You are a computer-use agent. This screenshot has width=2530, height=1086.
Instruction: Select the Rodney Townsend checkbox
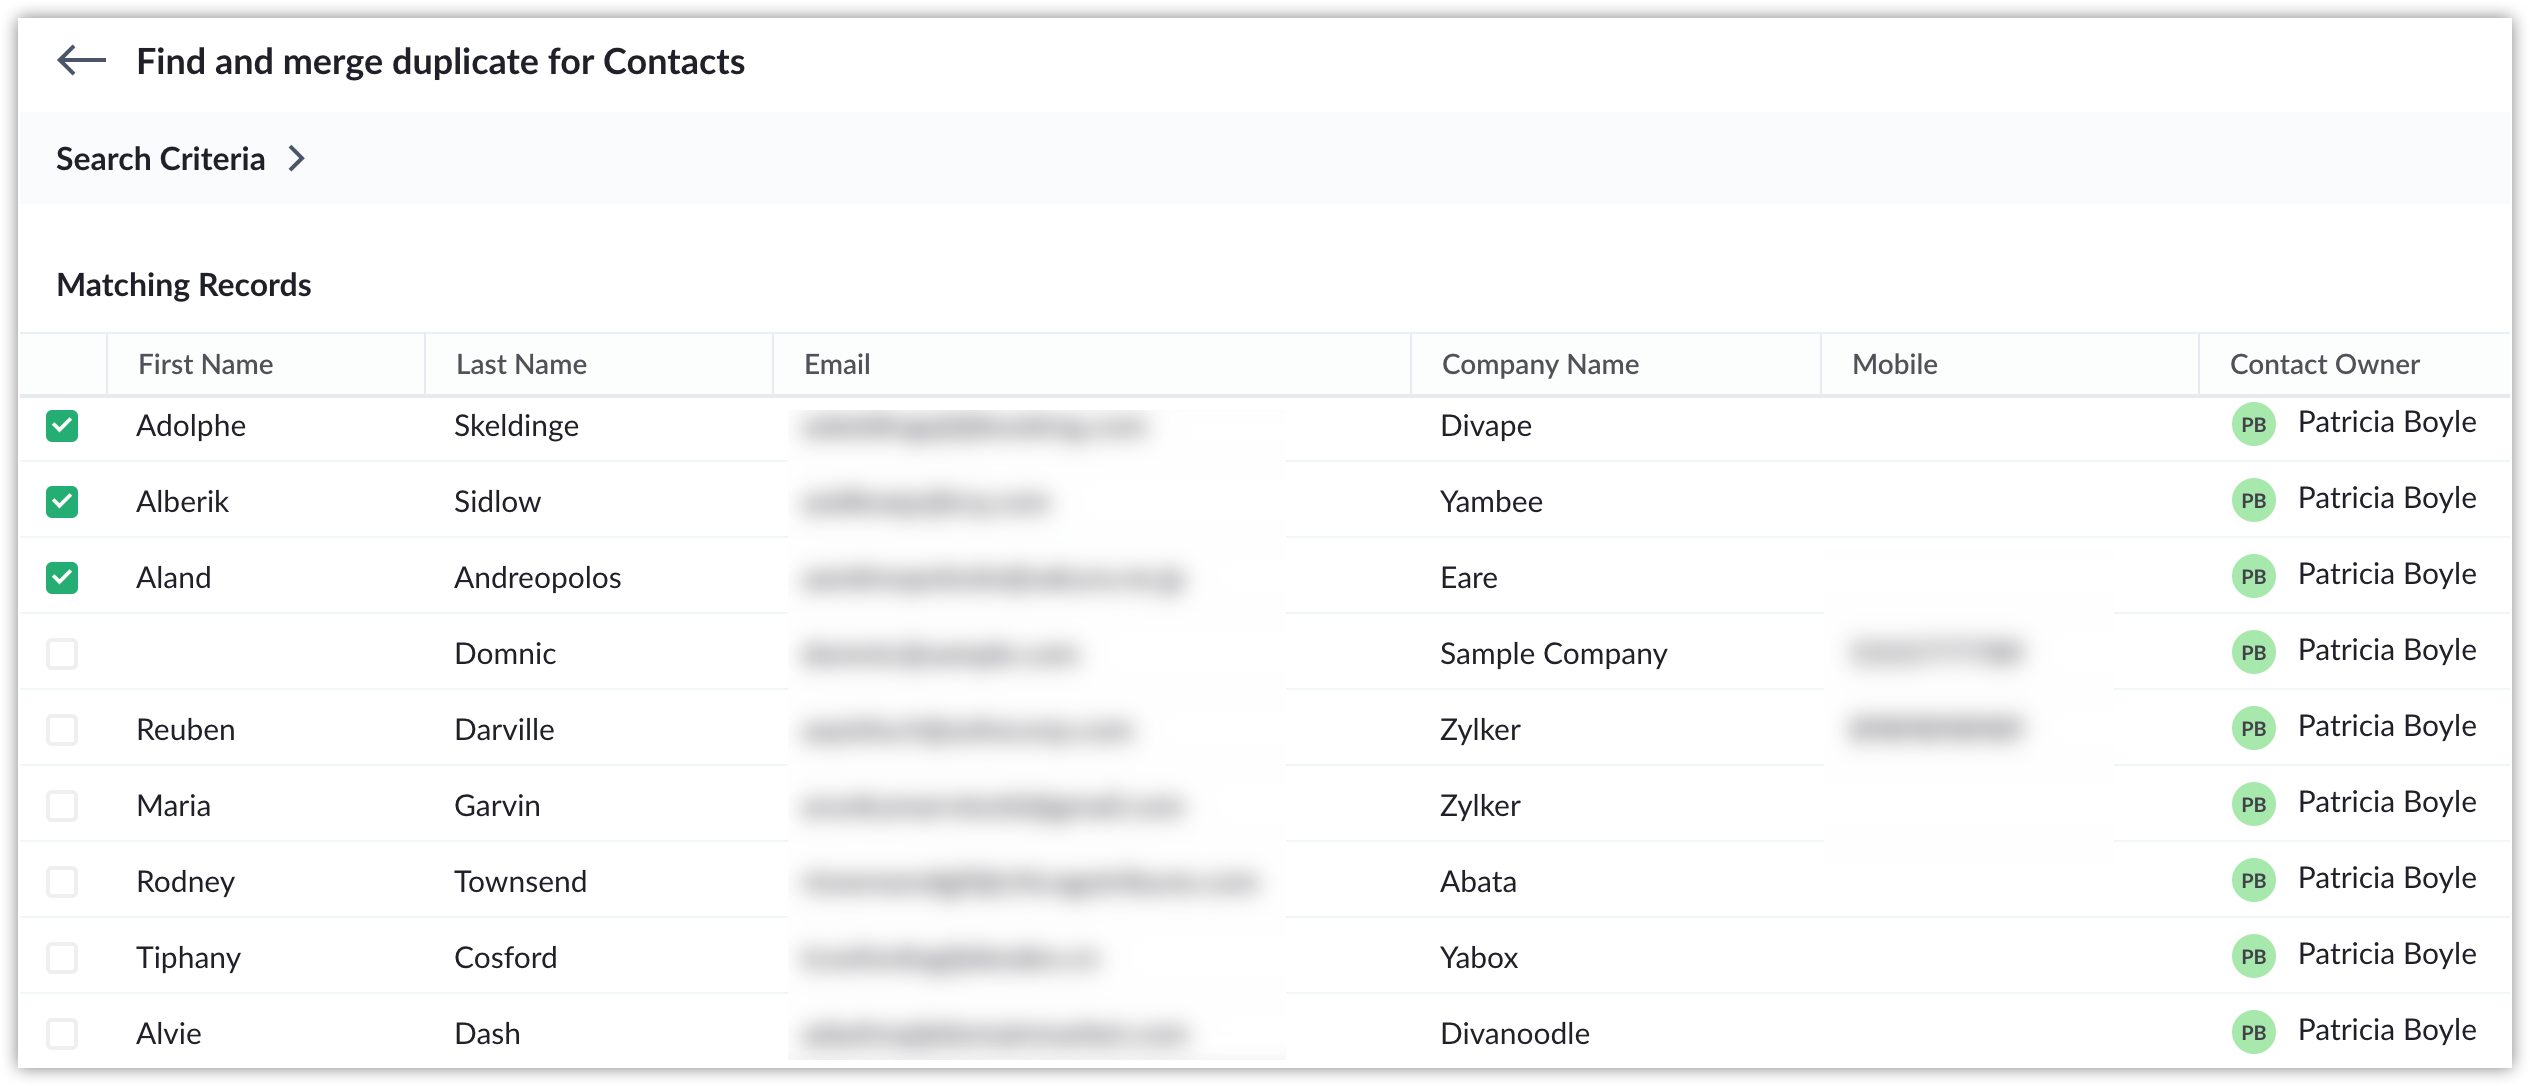click(62, 882)
